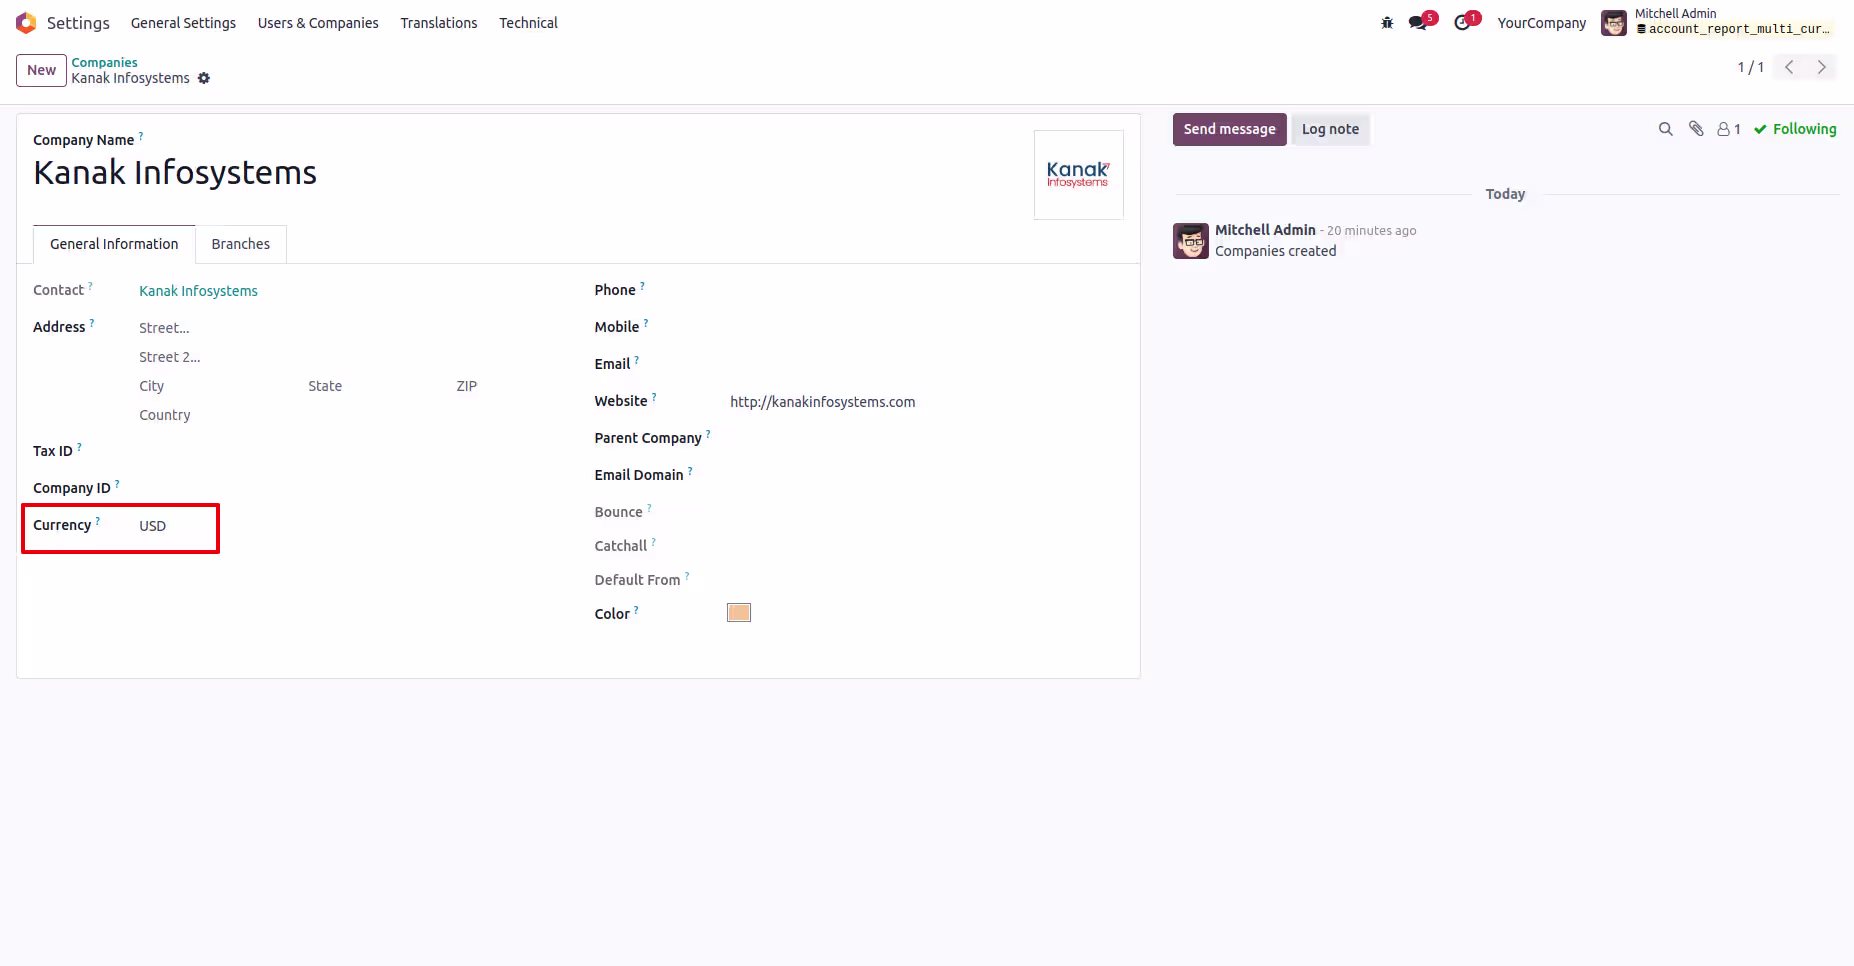Click Mitchell Admin avatar in chatter message
Screen dimensions: 1854x966
point(1191,241)
